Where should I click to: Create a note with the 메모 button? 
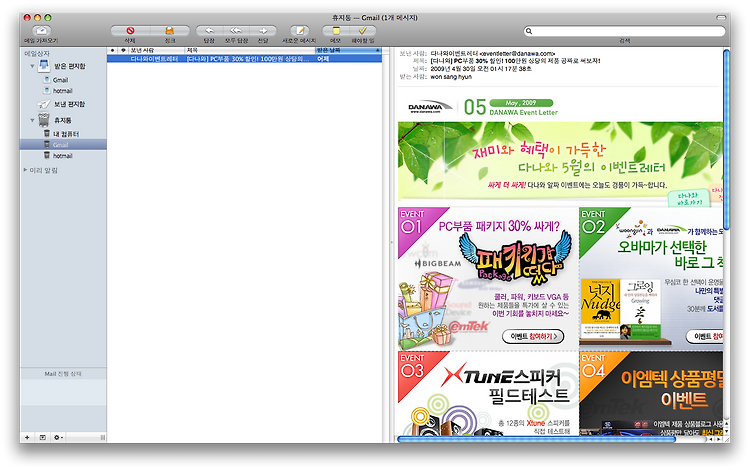(336, 31)
